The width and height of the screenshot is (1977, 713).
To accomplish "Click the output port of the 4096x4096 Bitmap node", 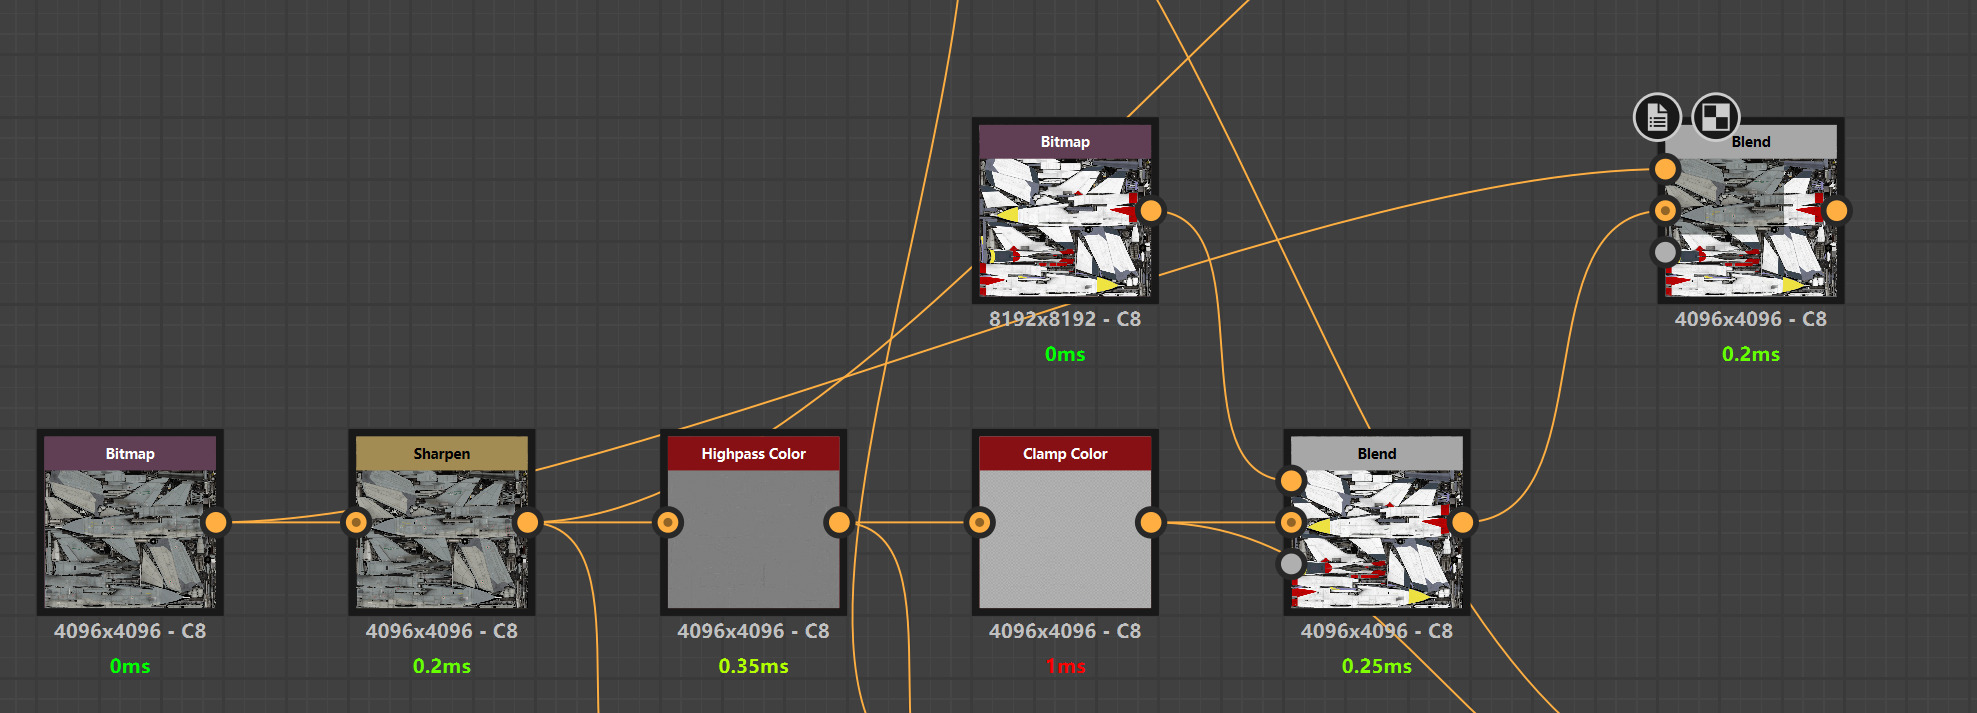I will [215, 522].
